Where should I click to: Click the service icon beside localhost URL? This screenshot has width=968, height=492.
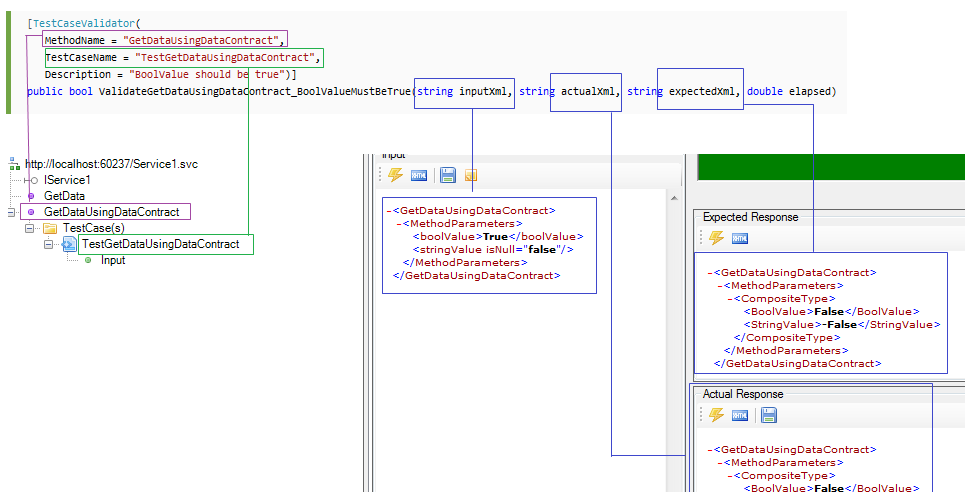(14, 164)
